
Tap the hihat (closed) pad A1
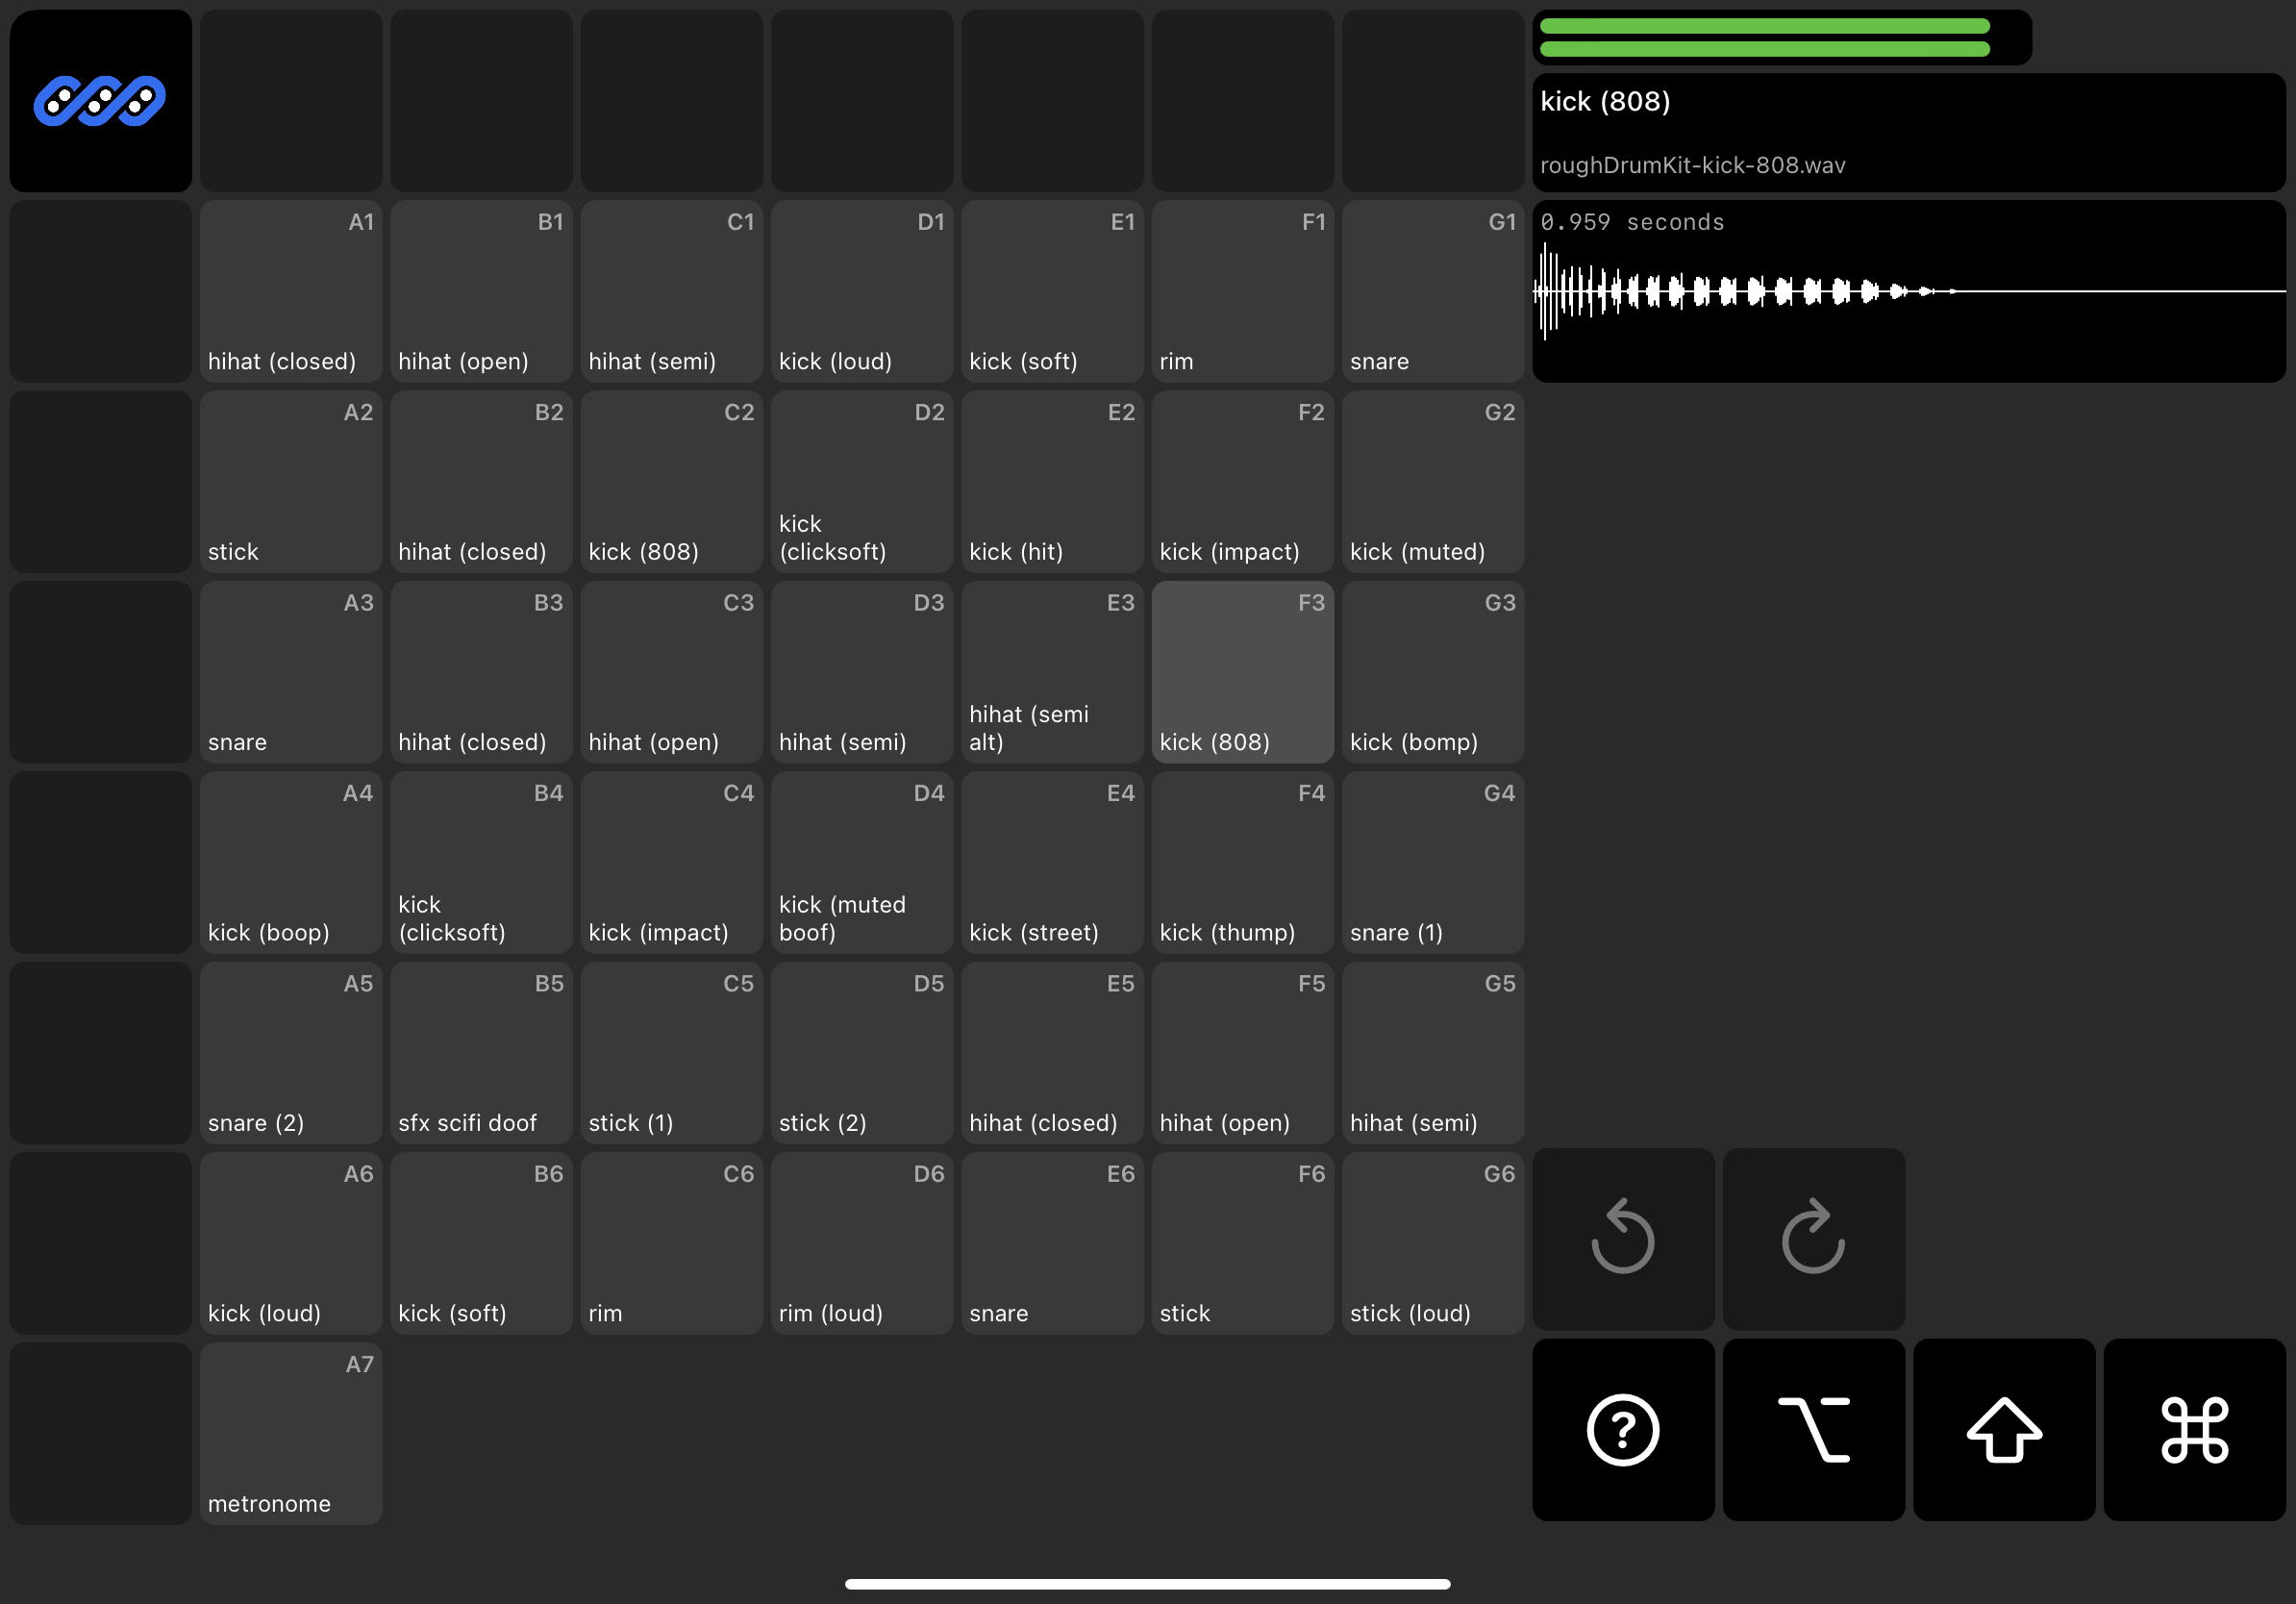[x=290, y=291]
